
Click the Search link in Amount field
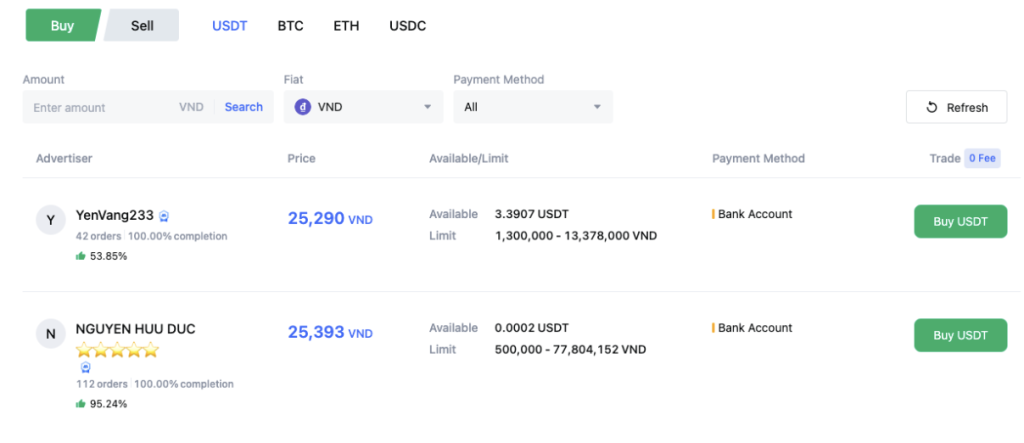coord(243,107)
